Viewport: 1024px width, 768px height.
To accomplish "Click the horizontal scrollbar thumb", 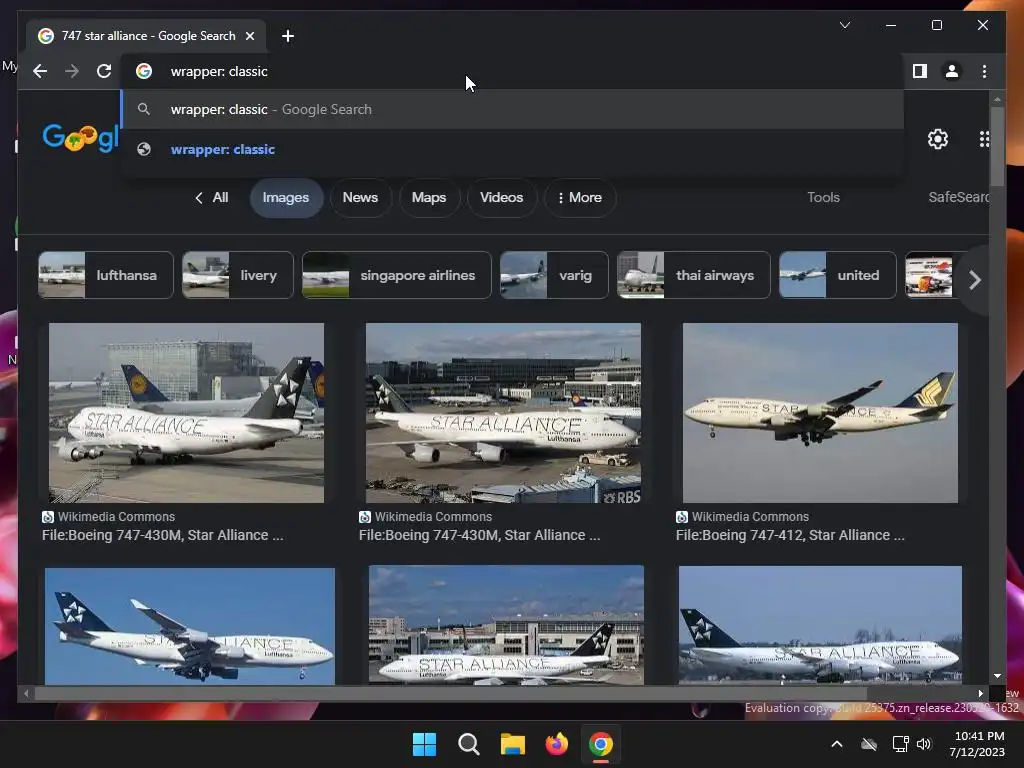I will coord(451,694).
